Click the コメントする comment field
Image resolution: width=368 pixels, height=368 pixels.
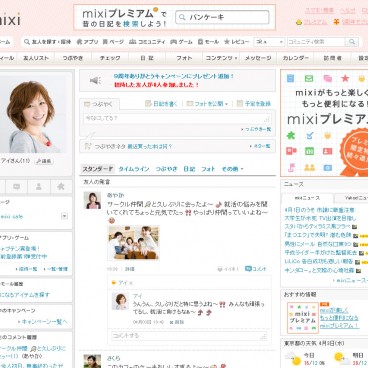189,336
